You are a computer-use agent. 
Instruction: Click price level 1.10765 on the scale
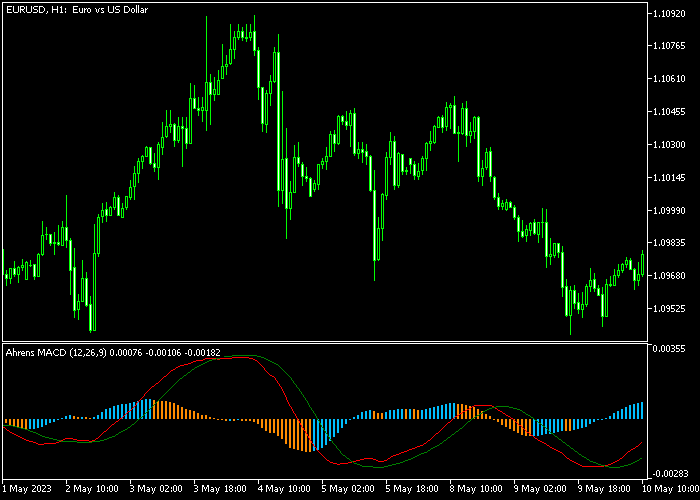669,46
